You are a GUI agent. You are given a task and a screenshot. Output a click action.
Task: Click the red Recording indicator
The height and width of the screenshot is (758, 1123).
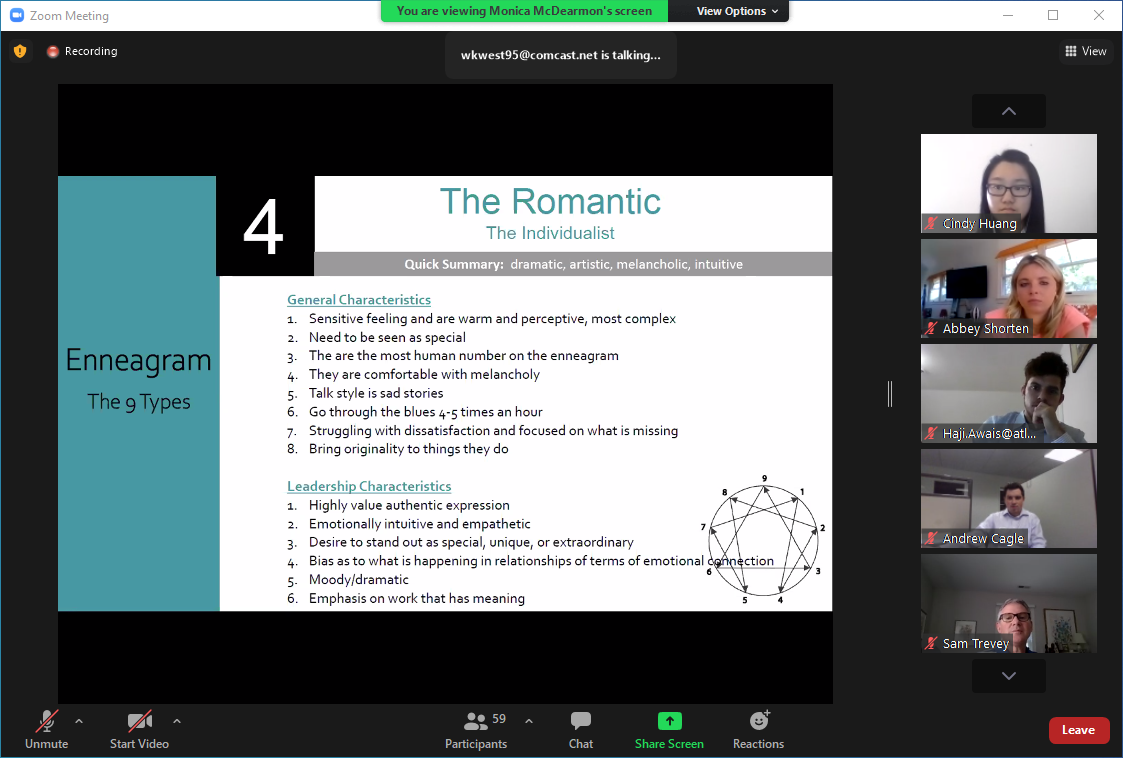coord(53,52)
